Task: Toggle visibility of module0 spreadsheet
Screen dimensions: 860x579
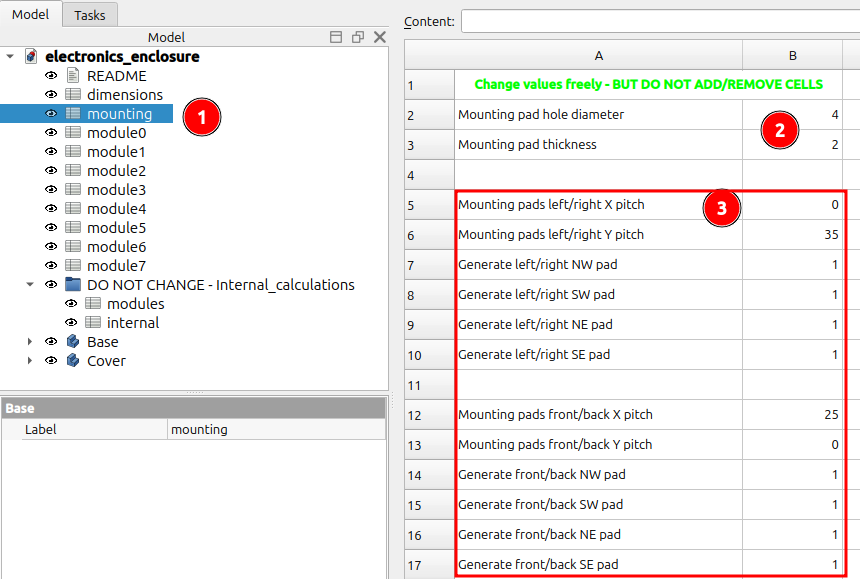Action: 51,132
